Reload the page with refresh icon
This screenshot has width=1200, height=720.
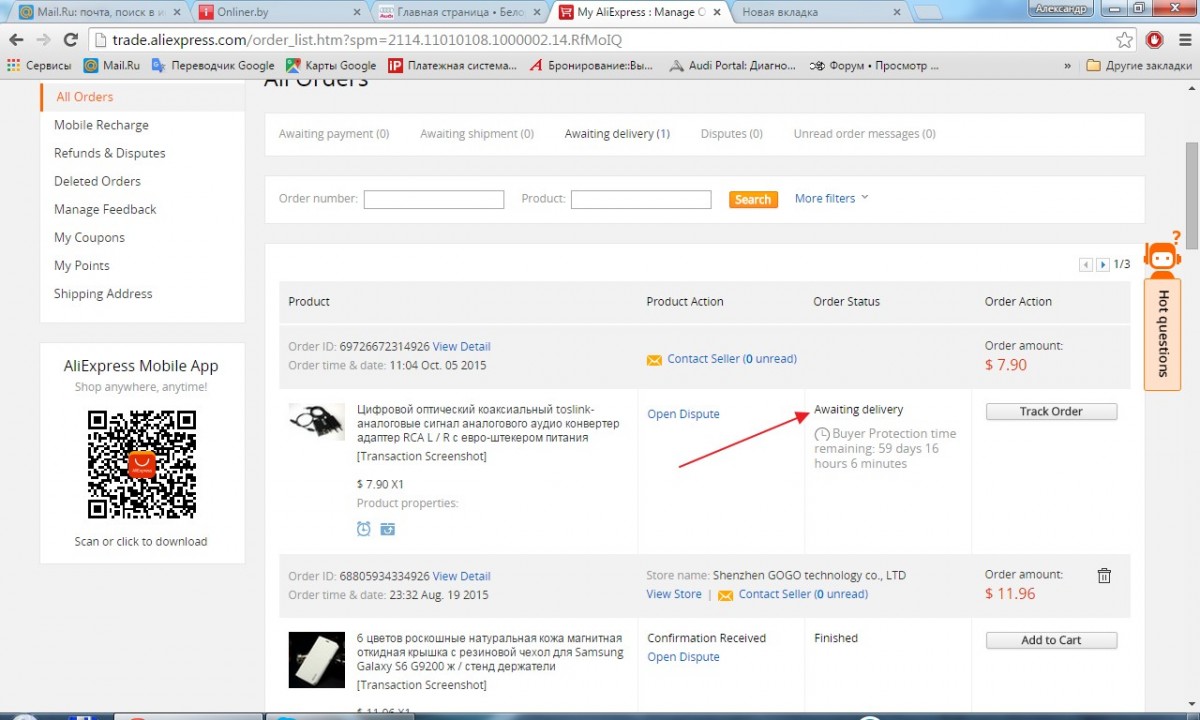tap(70, 40)
